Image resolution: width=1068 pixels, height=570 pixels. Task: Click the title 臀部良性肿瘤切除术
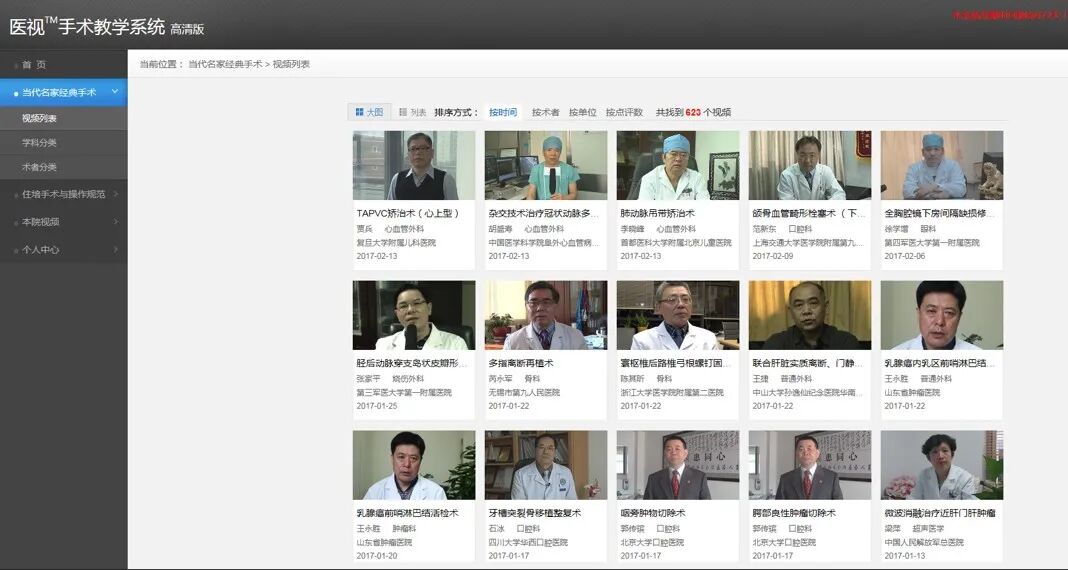[794, 513]
